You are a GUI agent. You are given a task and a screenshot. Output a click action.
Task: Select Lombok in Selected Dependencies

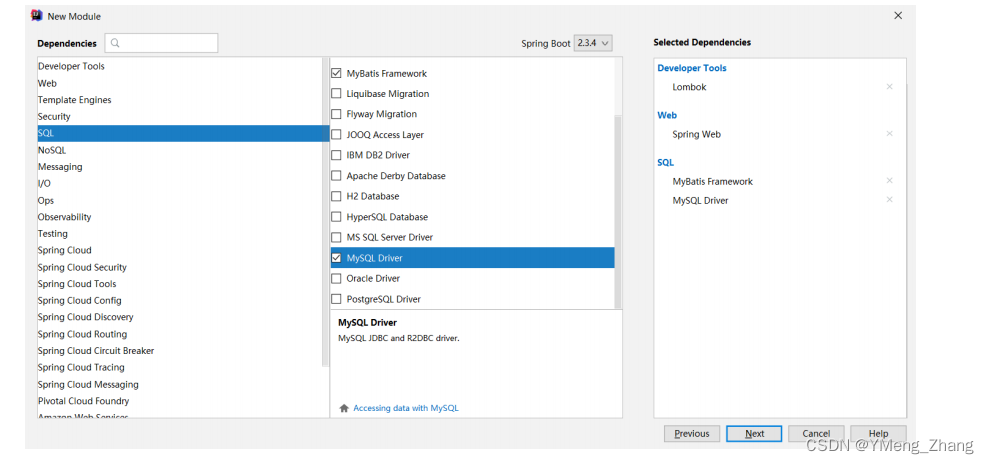pyautogui.click(x=689, y=87)
